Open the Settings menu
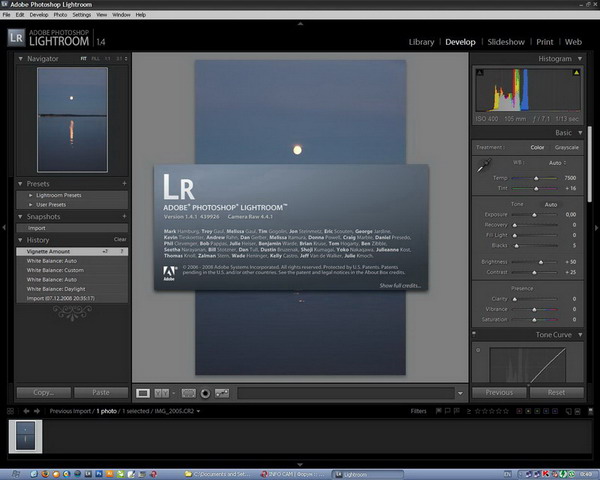The width and height of the screenshot is (600, 480). 82,15
